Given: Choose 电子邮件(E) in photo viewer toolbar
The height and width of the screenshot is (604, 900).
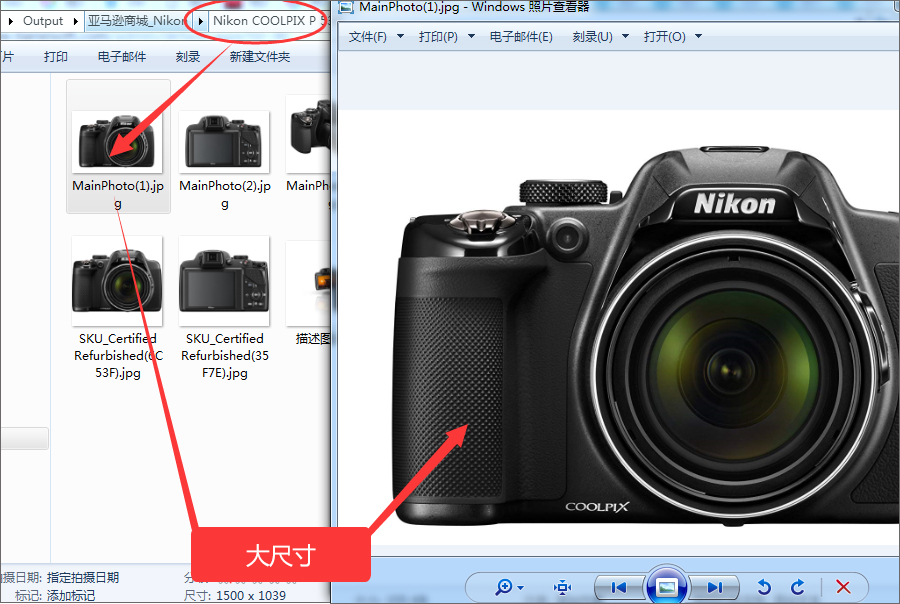Looking at the screenshot, I should [x=521, y=37].
